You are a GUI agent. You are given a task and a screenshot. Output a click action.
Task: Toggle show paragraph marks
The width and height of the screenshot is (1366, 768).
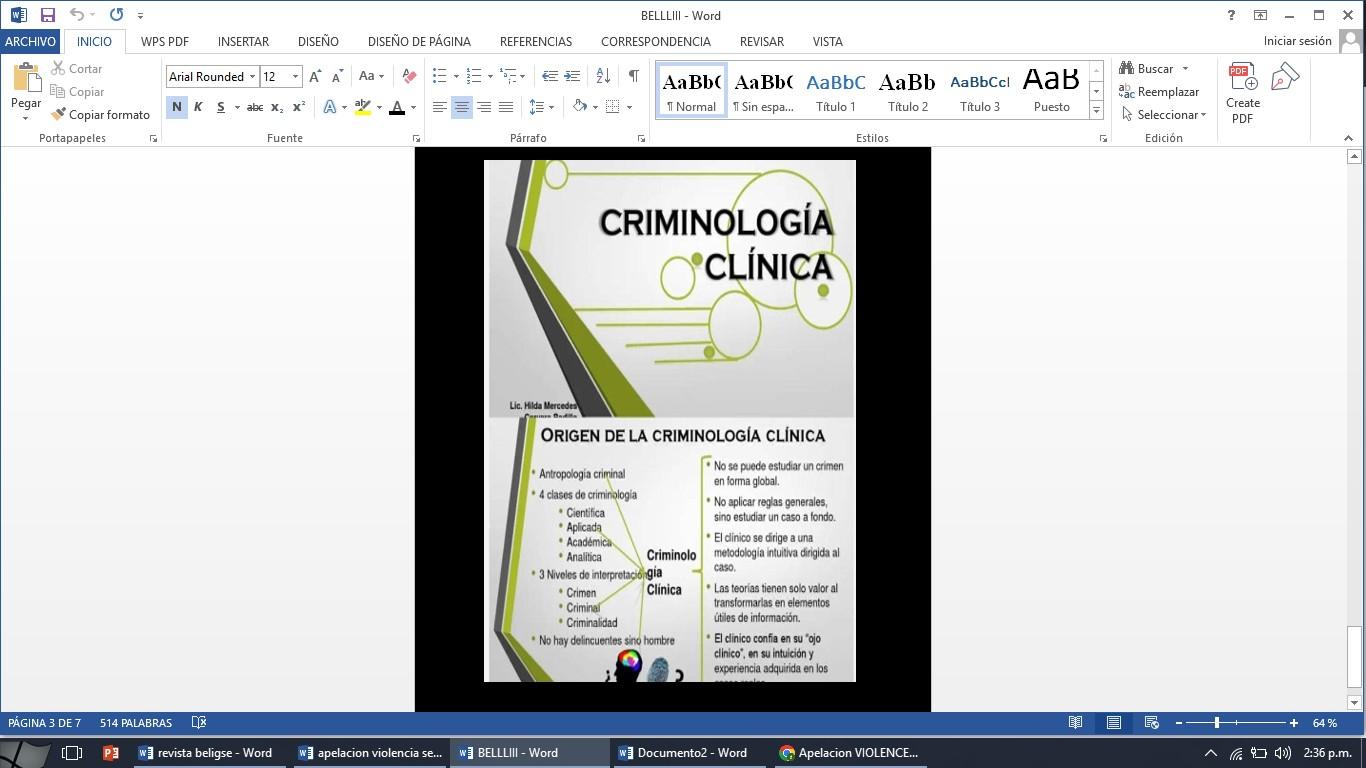coord(633,76)
